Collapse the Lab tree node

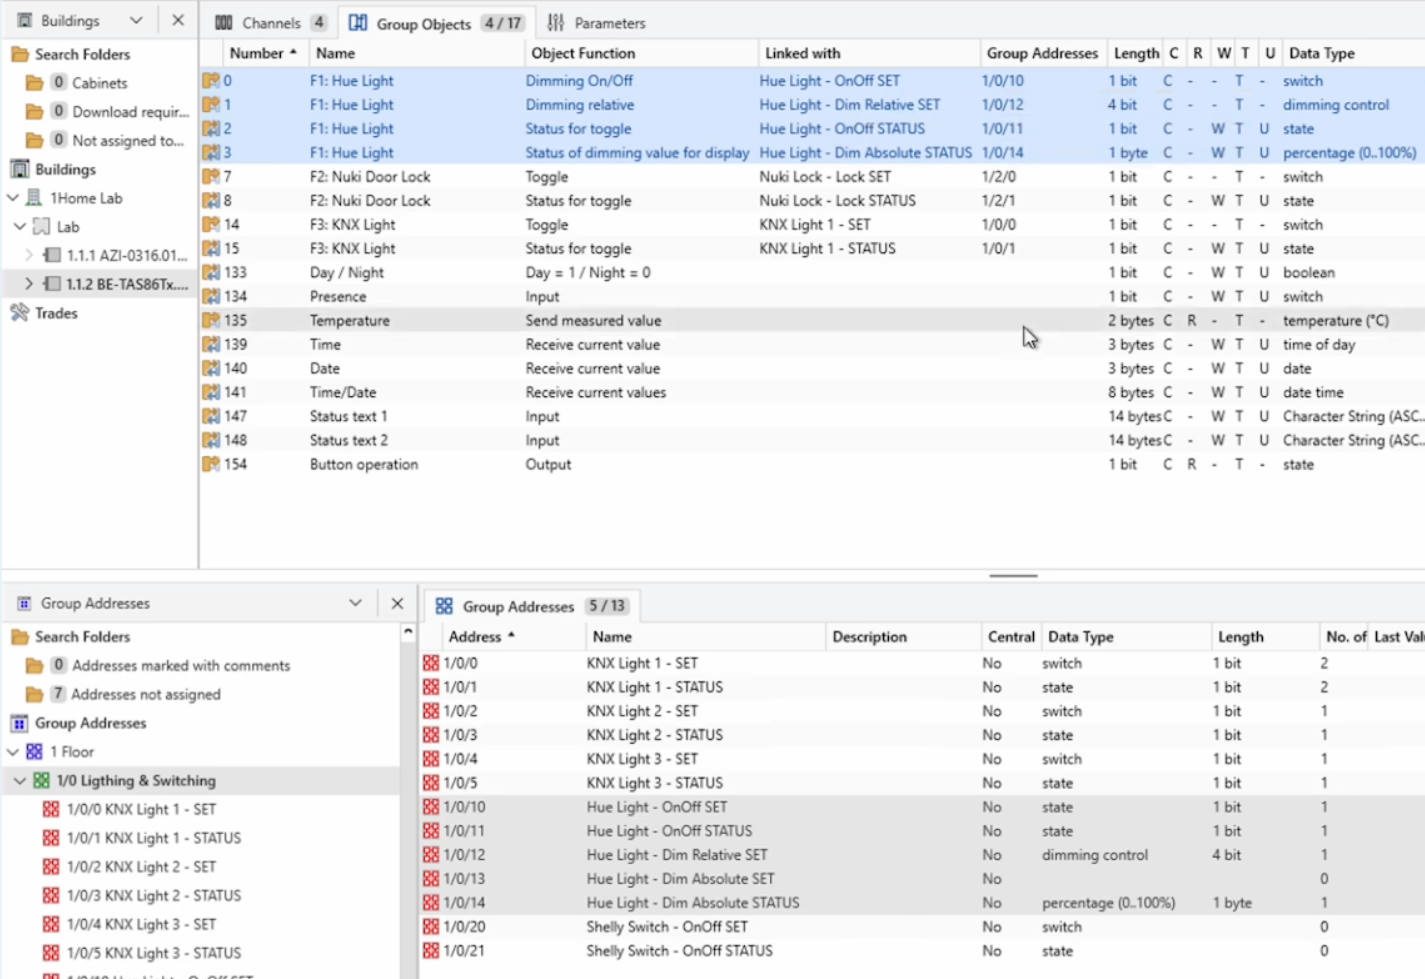pyautogui.click(x=19, y=227)
